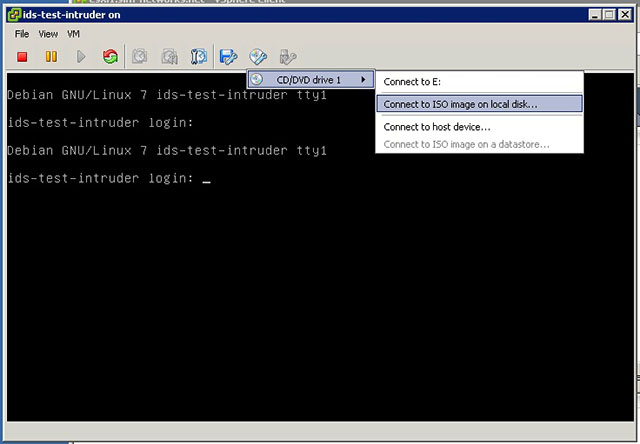Image resolution: width=640 pixels, height=444 pixels.
Task: Click the vSphere console title bar icon
Action: coord(14,15)
